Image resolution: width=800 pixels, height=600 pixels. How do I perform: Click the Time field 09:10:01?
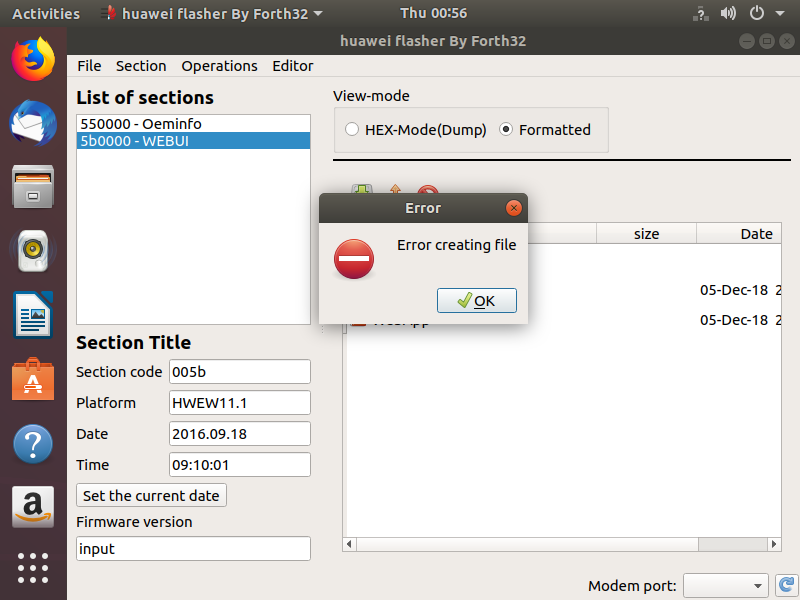tap(240, 465)
